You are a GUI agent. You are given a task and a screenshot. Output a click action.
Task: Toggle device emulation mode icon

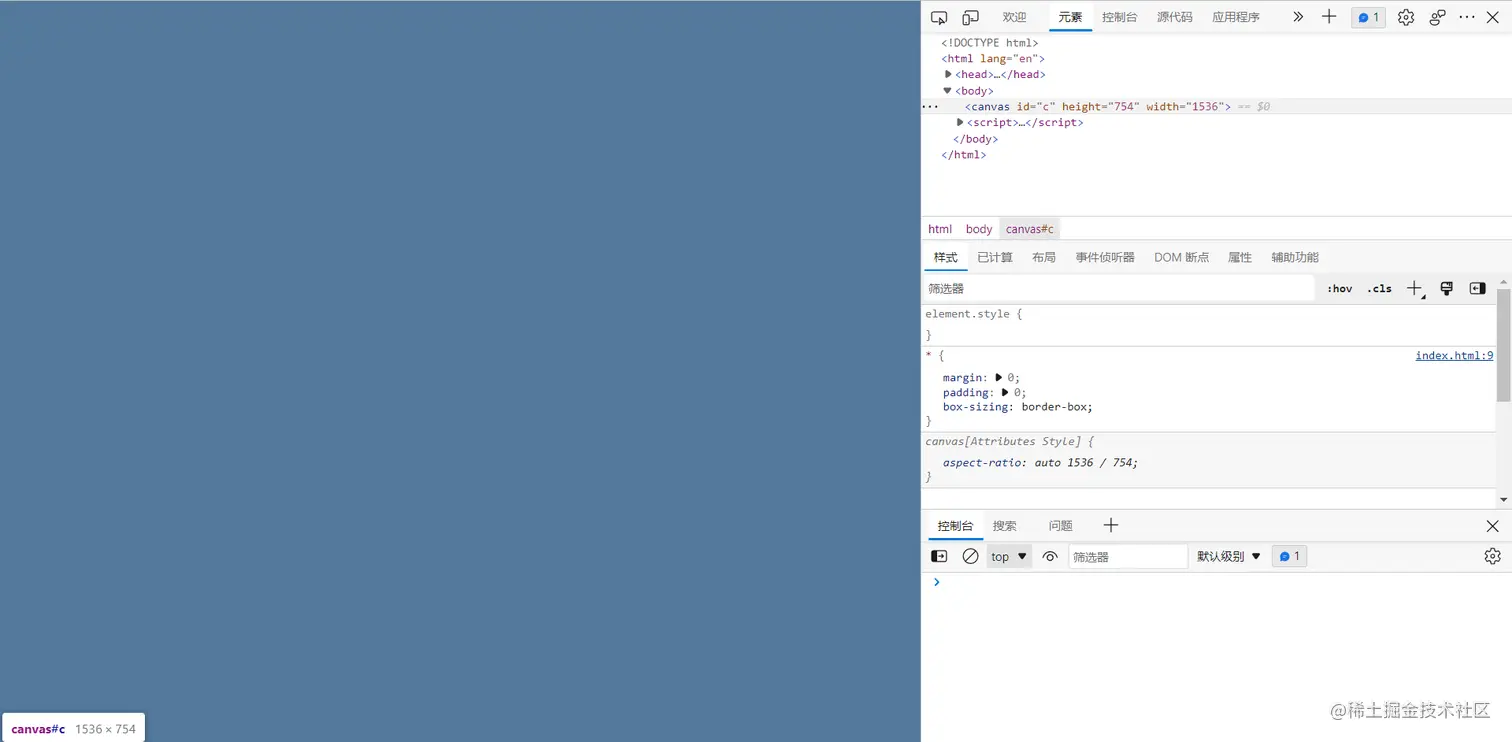970,17
